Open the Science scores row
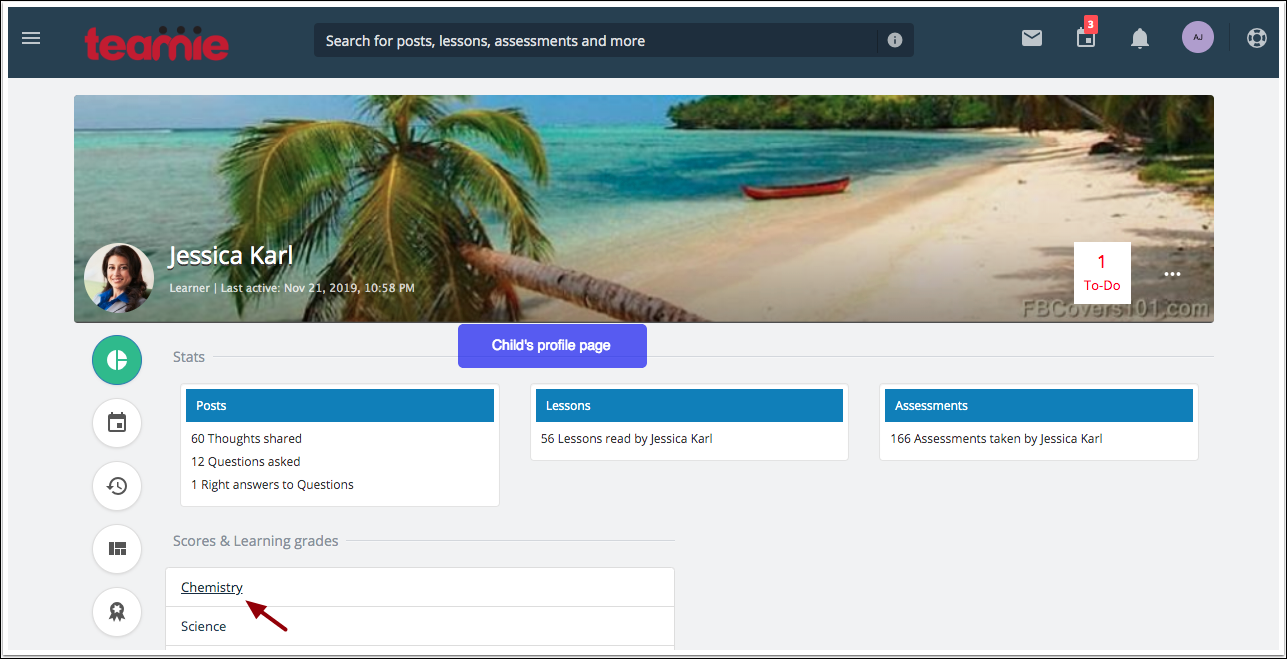The height and width of the screenshot is (659, 1287). (x=420, y=626)
